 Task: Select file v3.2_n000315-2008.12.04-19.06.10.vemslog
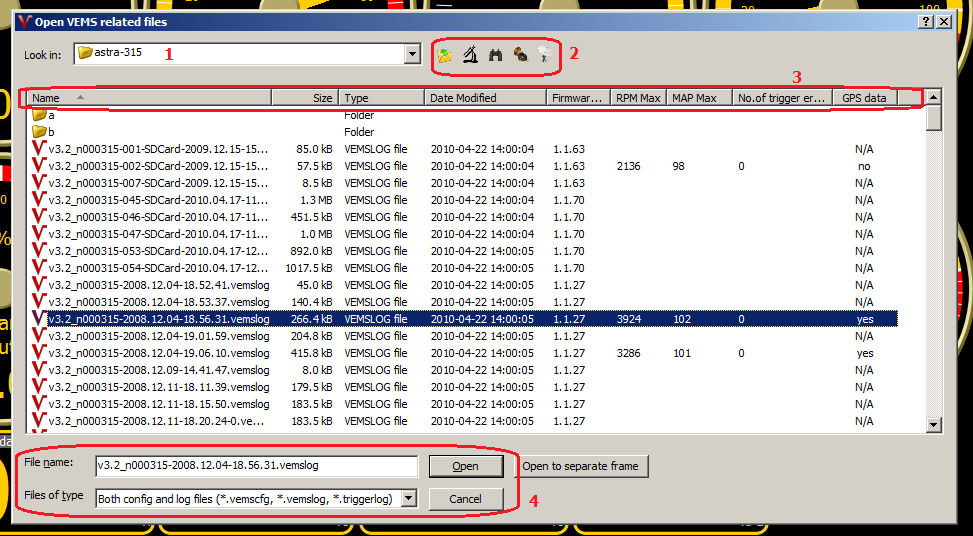[x=158, y=353]
